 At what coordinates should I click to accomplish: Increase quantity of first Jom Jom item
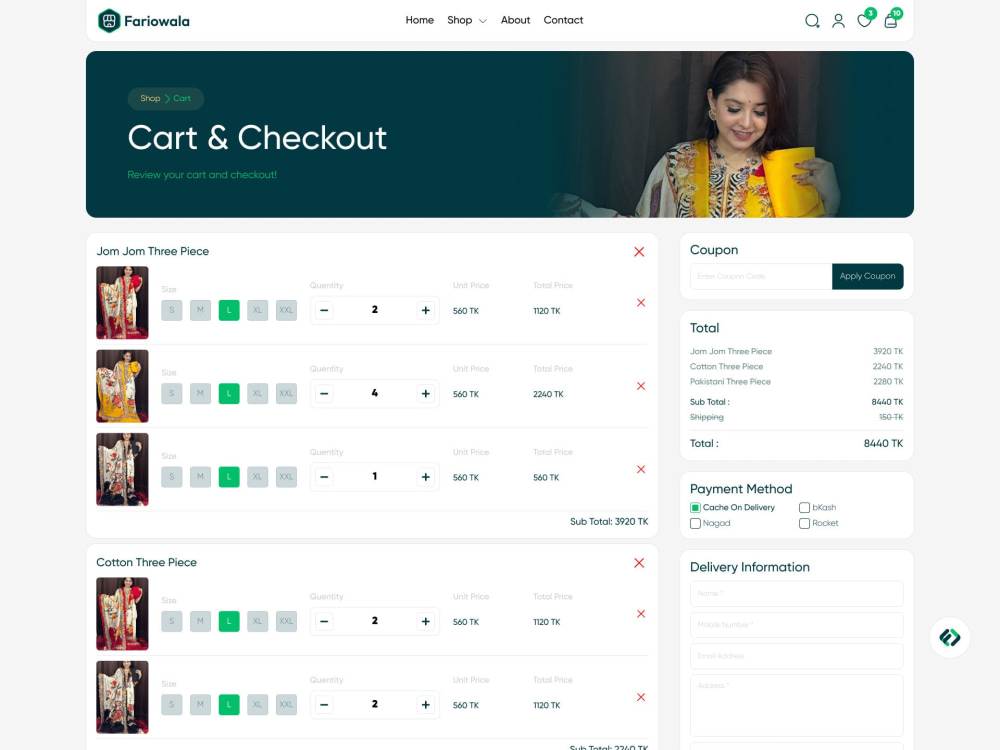(x=425, y=311)
